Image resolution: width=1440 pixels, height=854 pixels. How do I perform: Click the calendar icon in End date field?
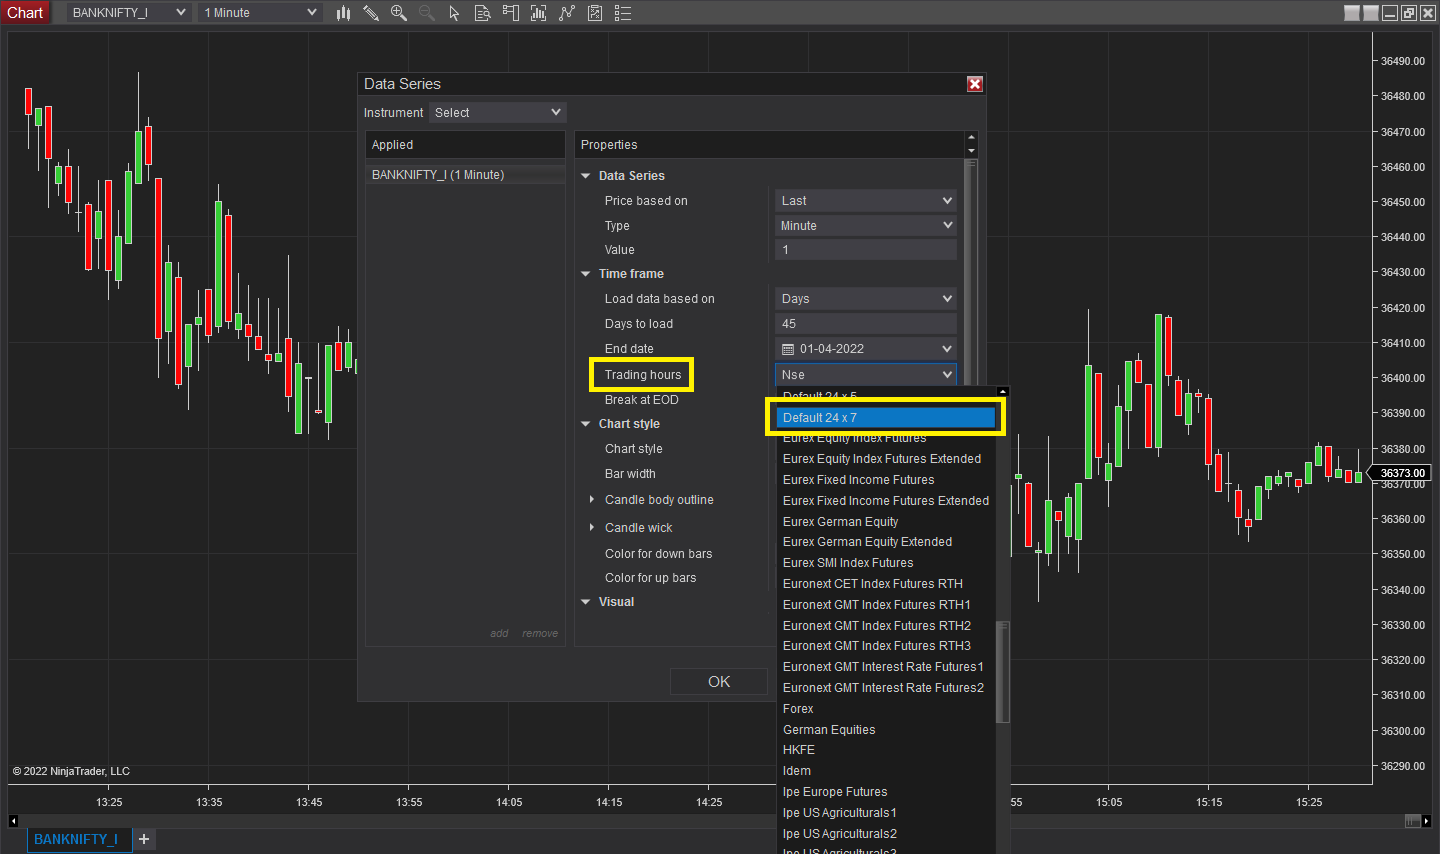point(787,349)
